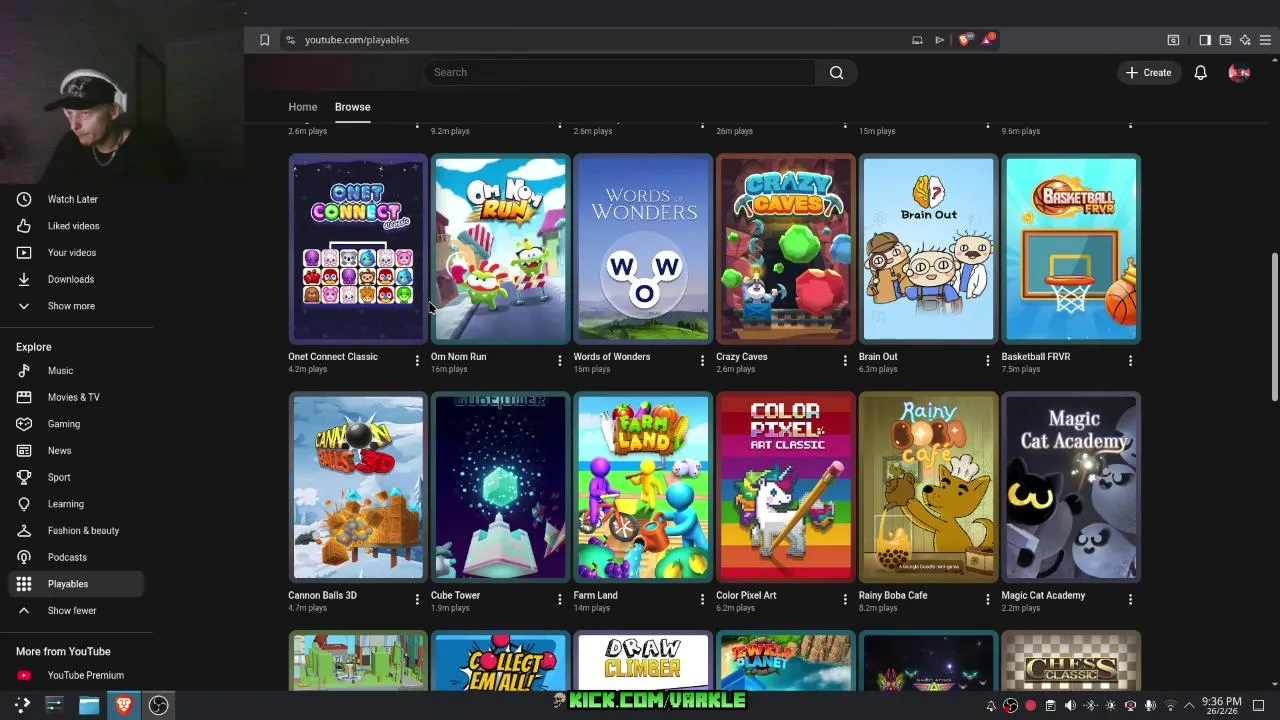Image resolution: width=1280 pixels, height=720 pixels.
Task: Open the Color Pixel Art thumbnail
Action: point(786,487)
